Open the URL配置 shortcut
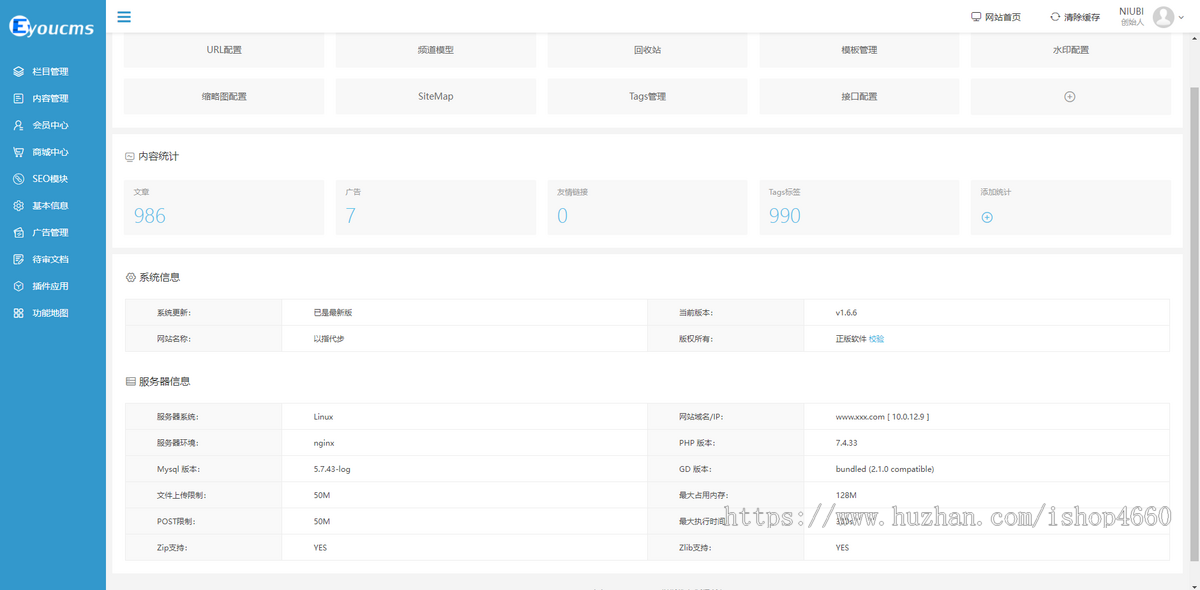The width and height of the screenshot is (1200, 590). pyautogui.click(x=224, y=50)
